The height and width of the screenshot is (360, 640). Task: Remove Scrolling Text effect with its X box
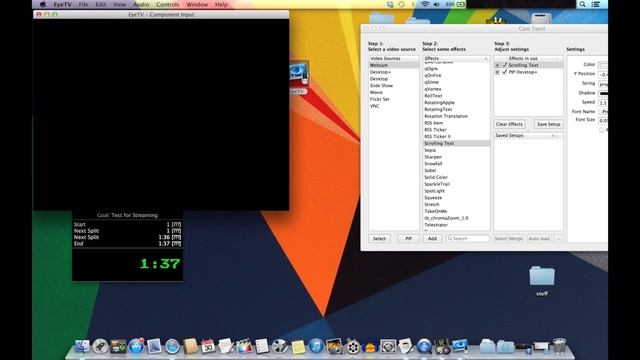[x=497, y=65]
